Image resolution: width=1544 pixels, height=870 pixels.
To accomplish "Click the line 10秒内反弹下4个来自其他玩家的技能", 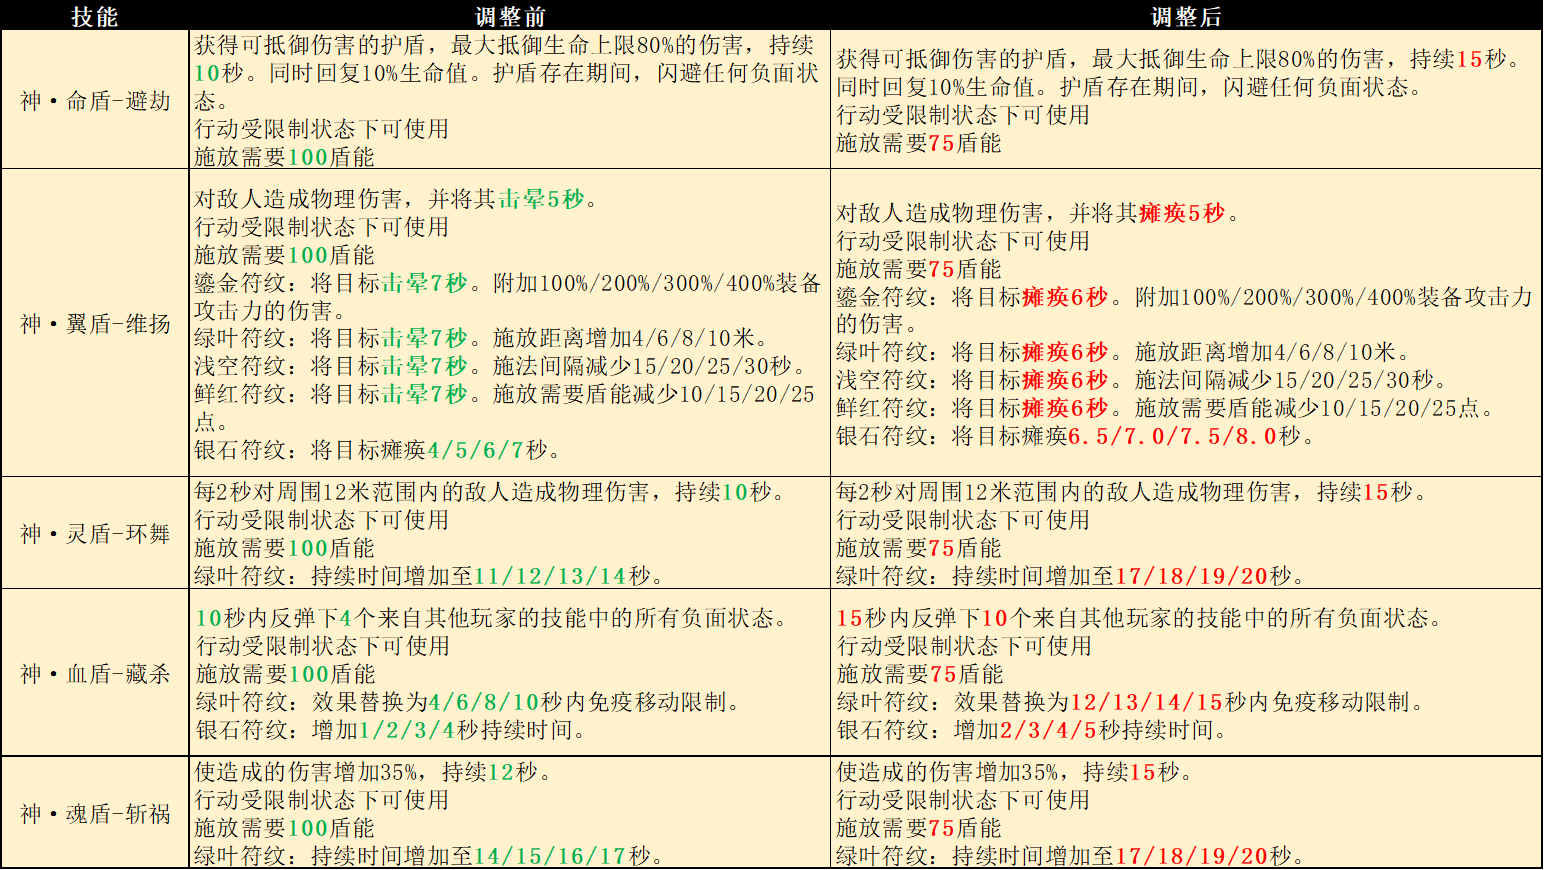I will tap(492, 618).
